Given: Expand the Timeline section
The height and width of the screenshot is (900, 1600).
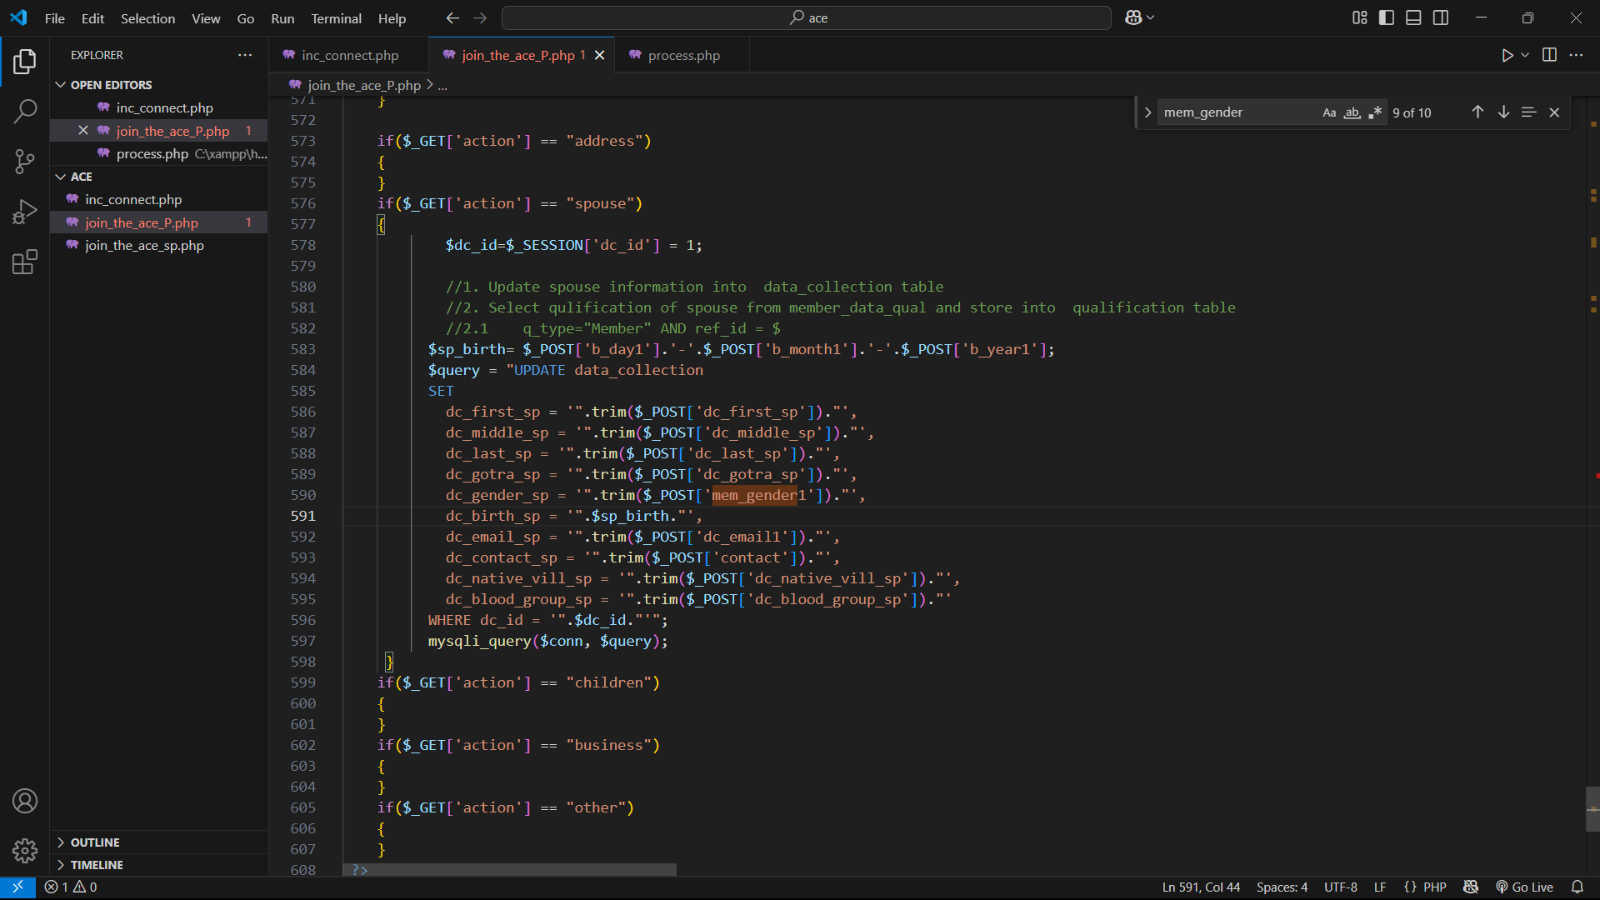Looking at the screenshot, I should coord(97,865).
